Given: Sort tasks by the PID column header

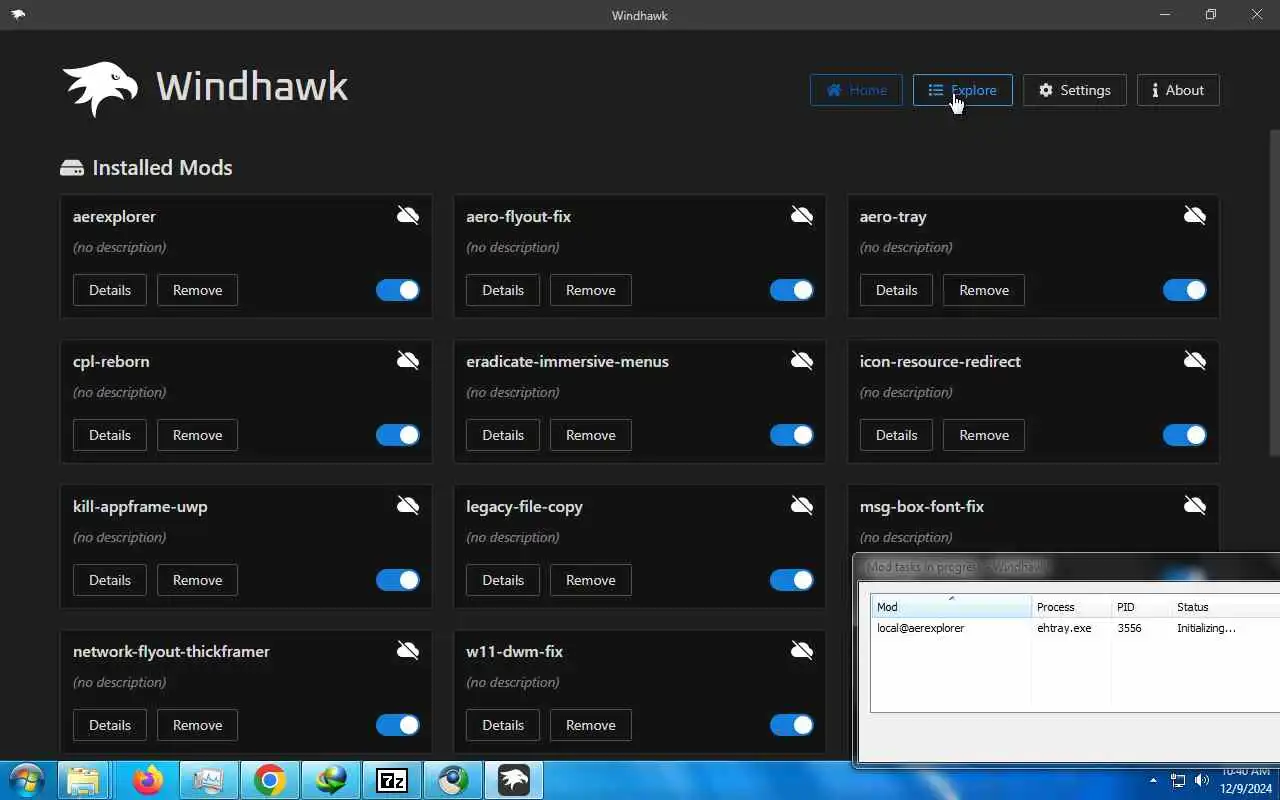Looking at the screenshot, I should [1141, 607].
